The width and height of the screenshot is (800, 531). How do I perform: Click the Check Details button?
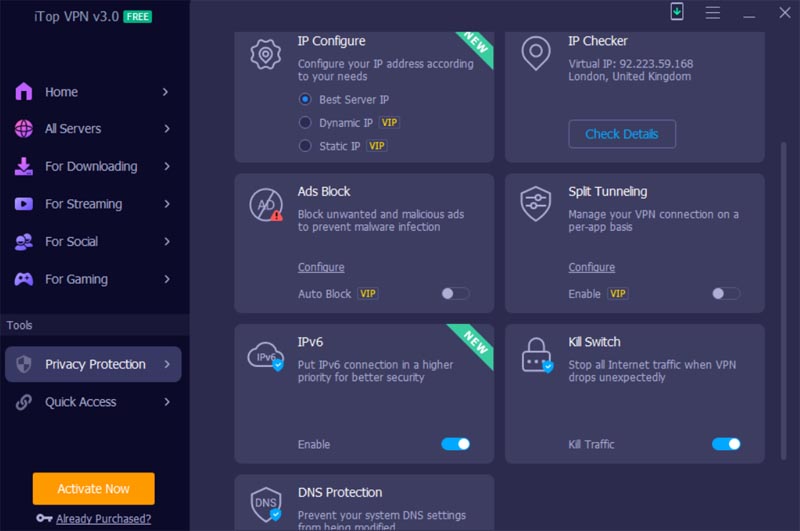(622, 134)
